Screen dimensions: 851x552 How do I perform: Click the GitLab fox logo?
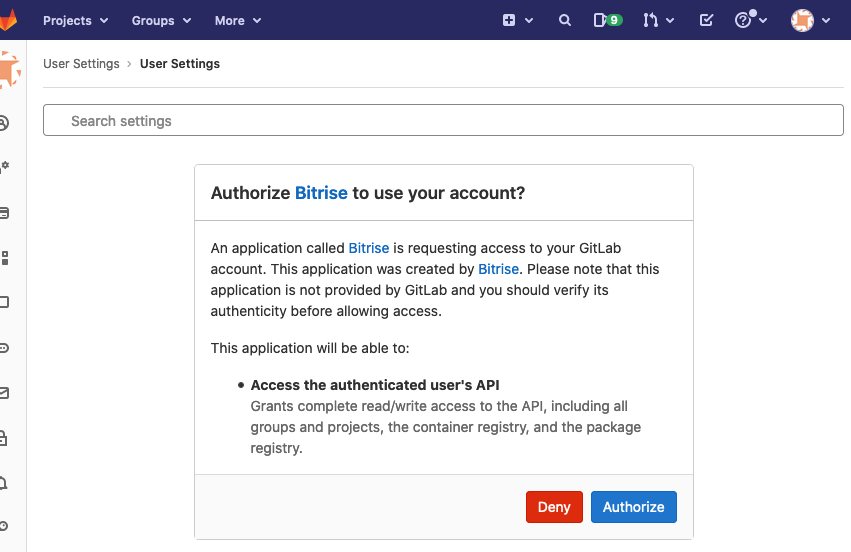(x=8, y=20)
